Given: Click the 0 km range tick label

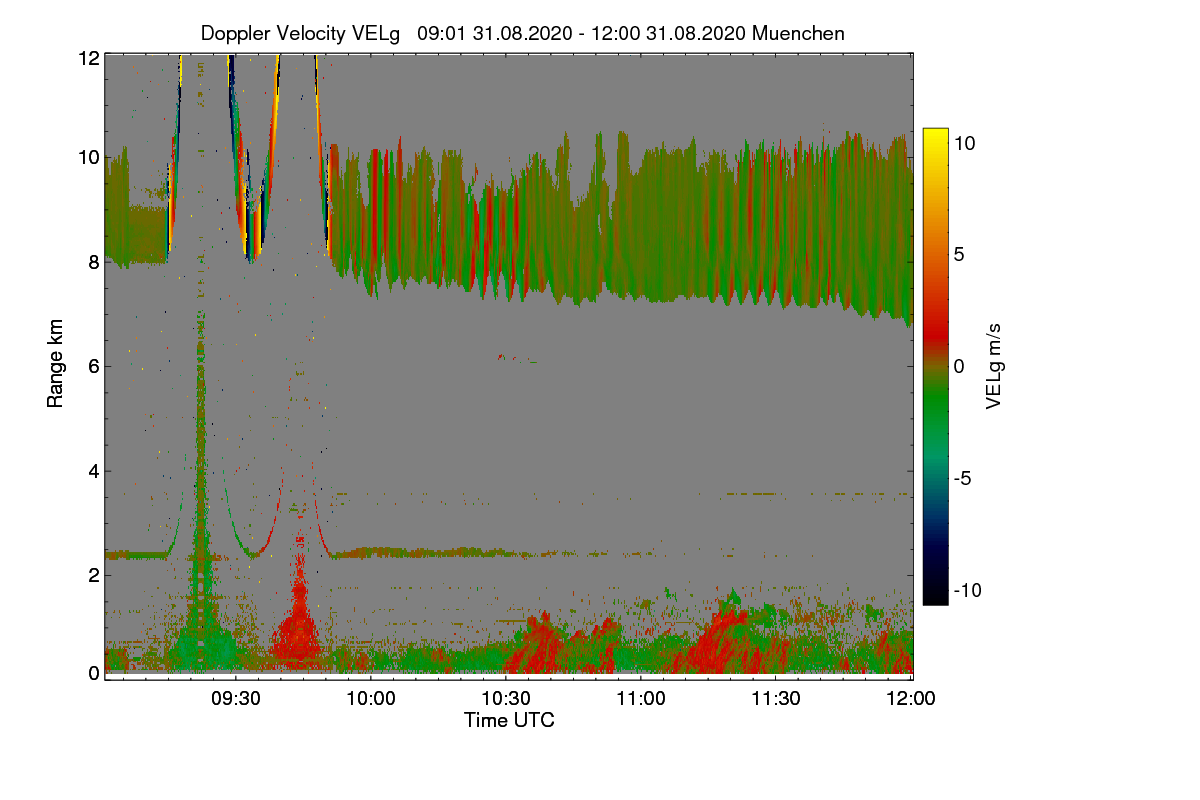Looking at the screenshot, I should pyautogui.click(x=94, y=673).
